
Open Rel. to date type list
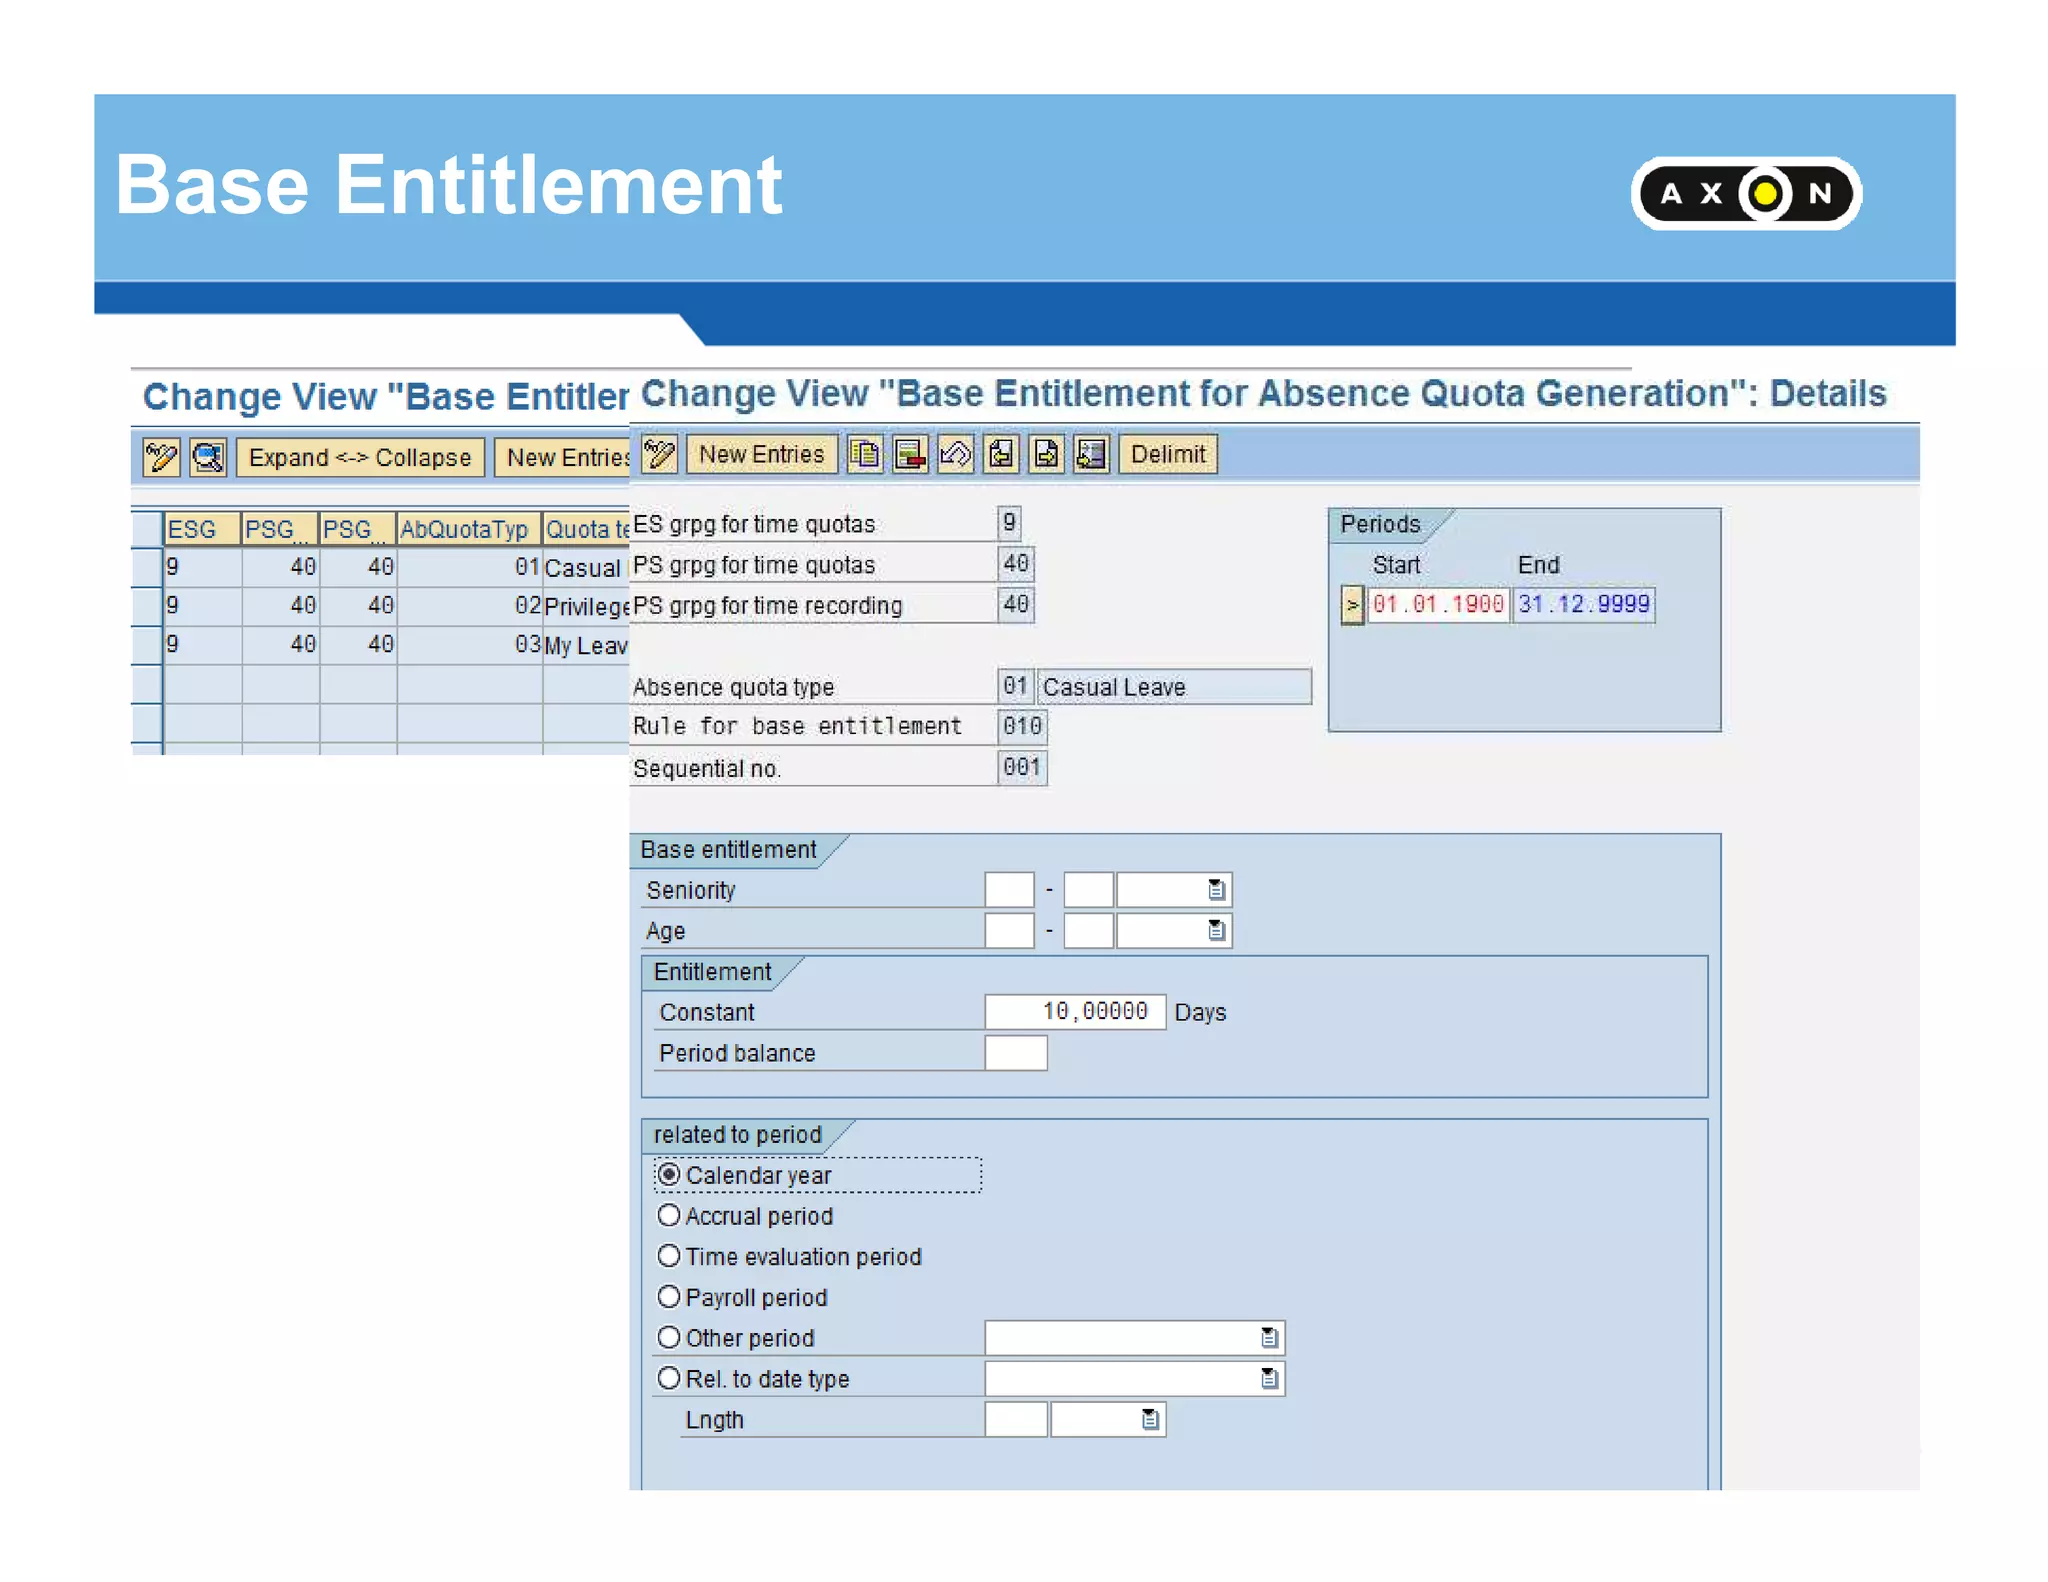[1269, 1378]
